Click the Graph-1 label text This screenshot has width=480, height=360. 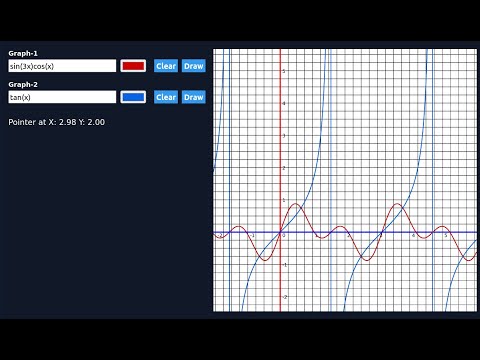(23, 53)
